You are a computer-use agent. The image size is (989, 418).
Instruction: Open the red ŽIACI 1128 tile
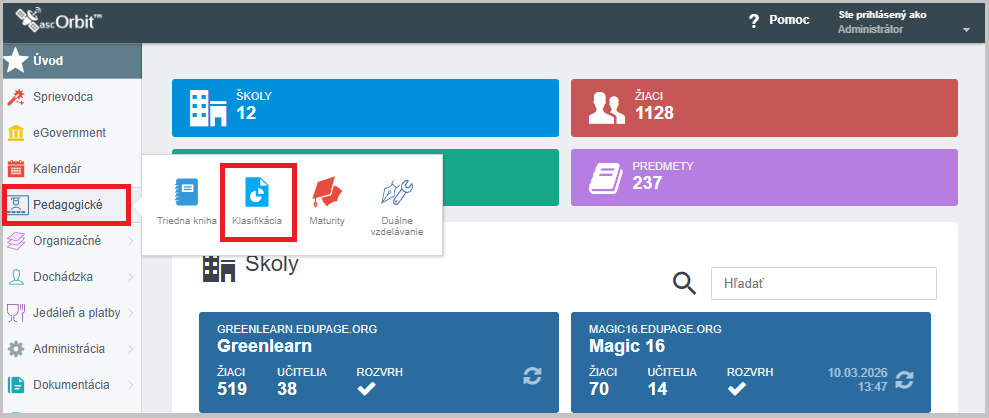tap(763, 106)
